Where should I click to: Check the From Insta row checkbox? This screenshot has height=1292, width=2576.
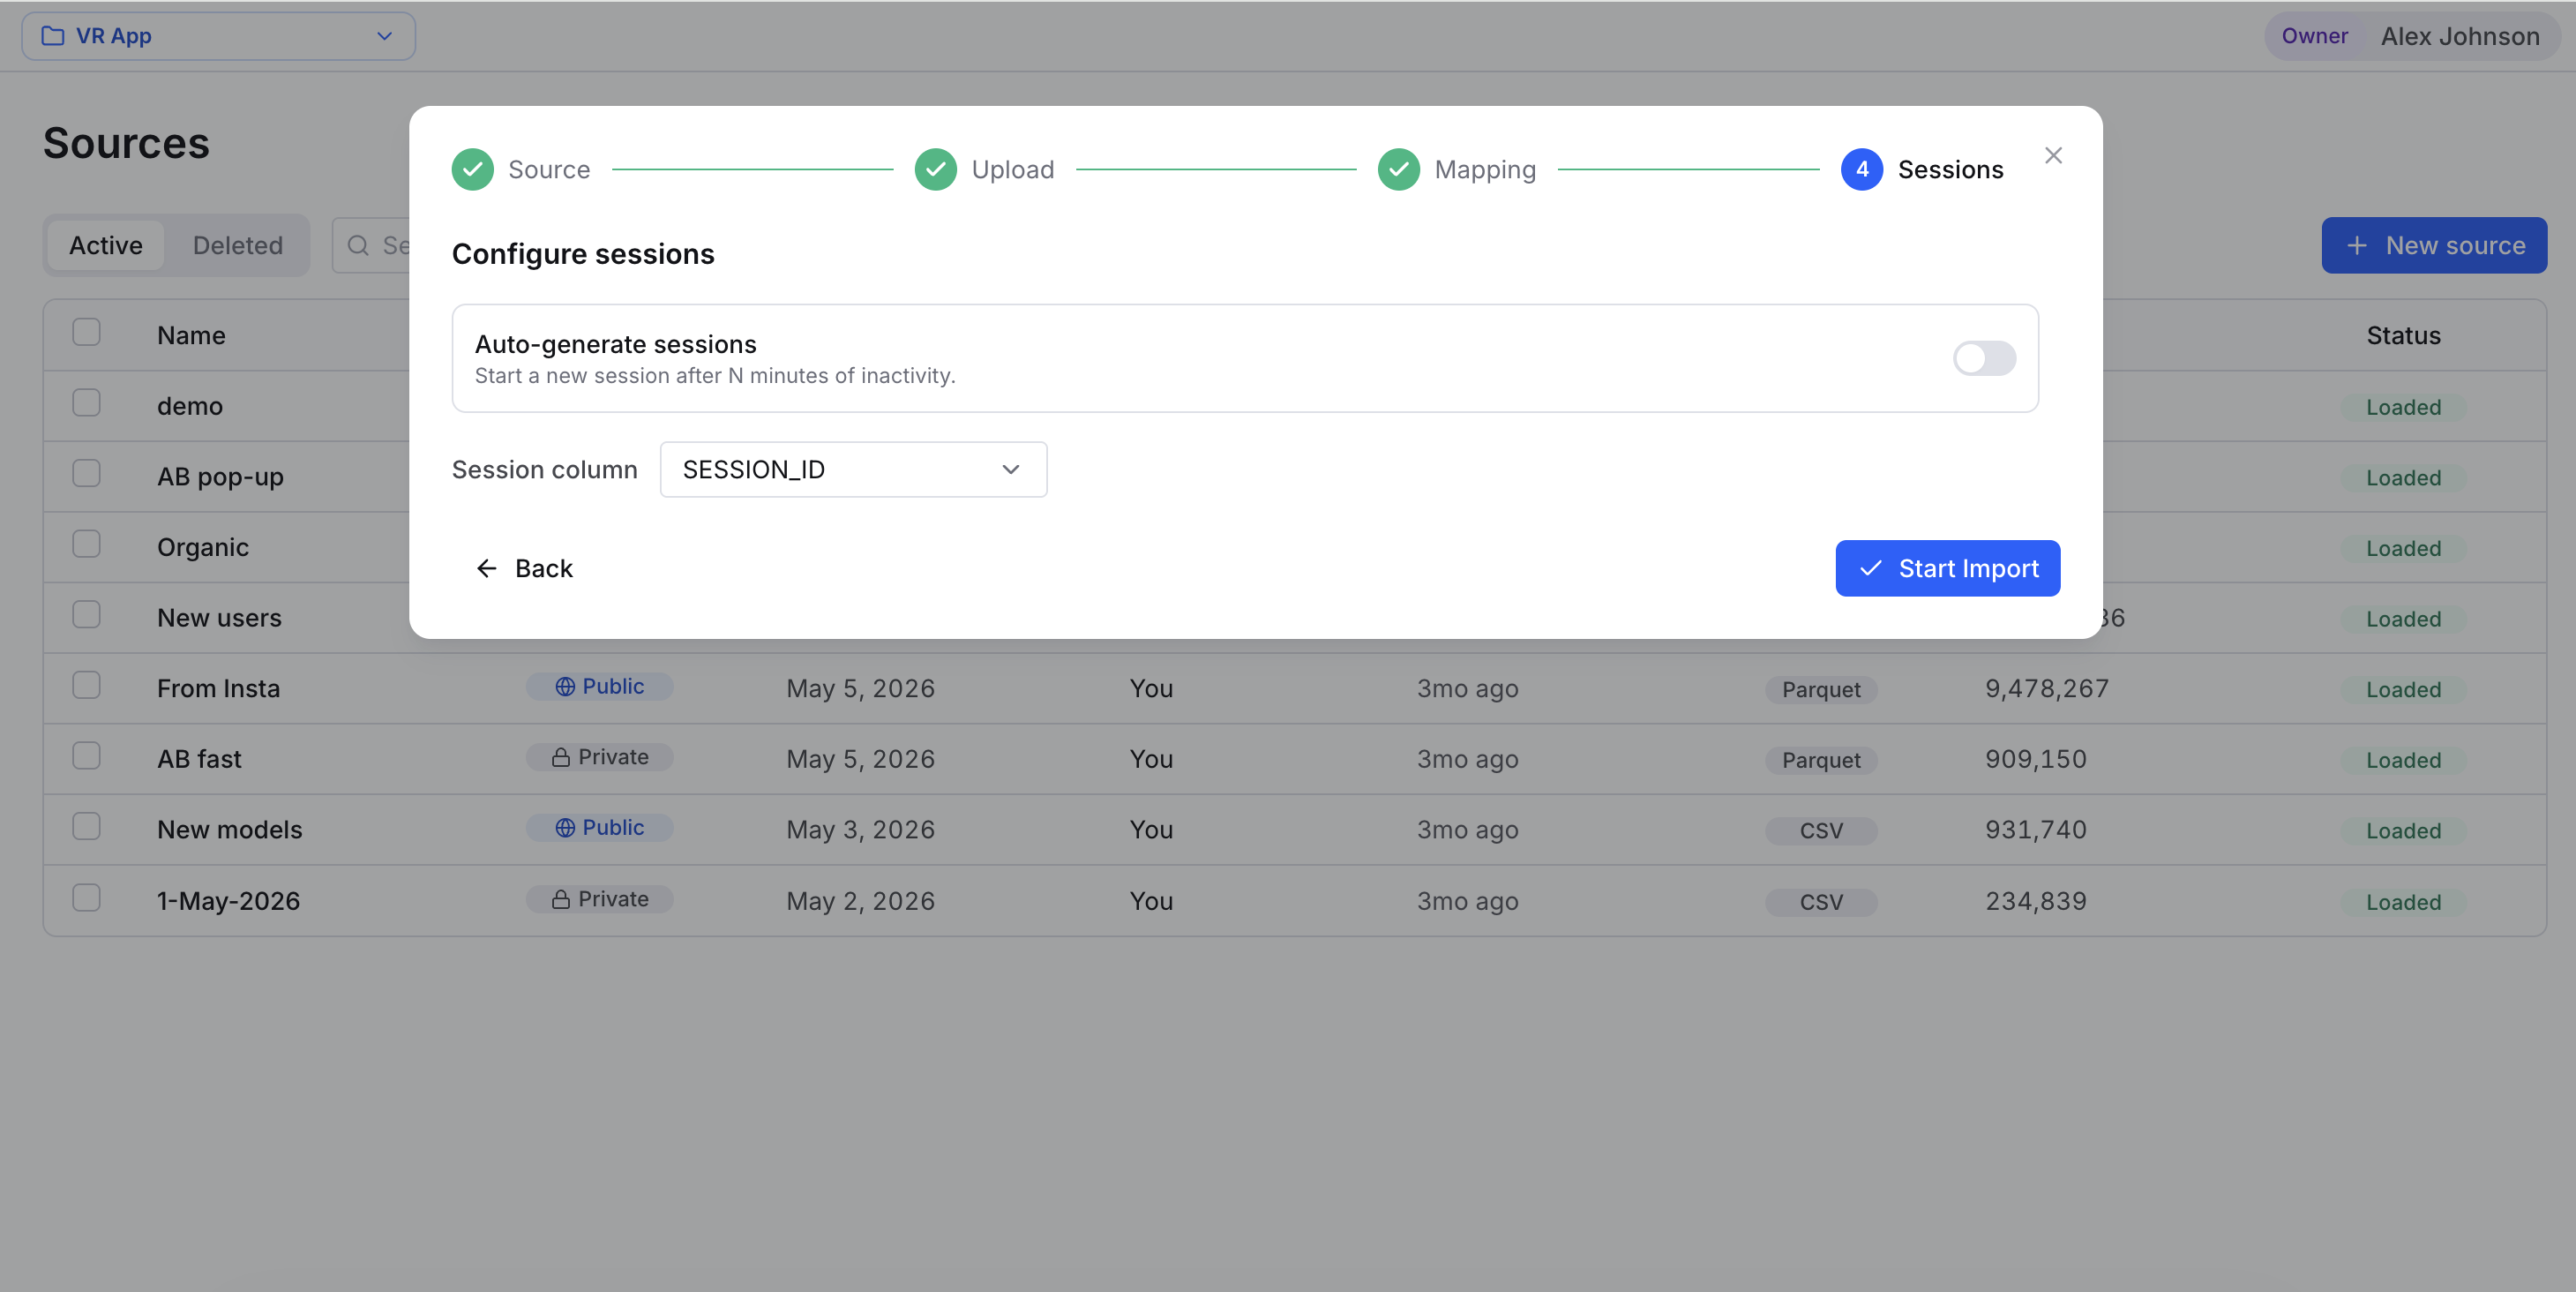pos(87,685)
